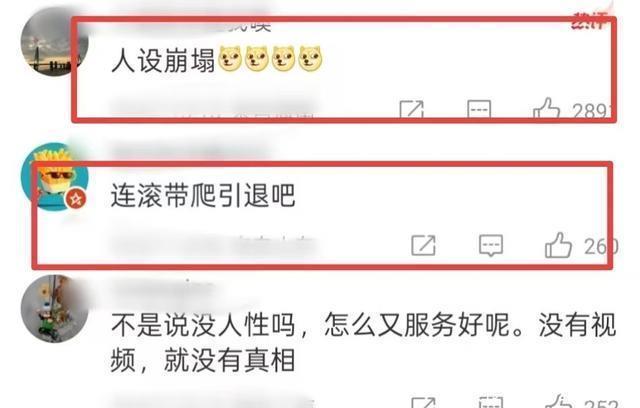
Task: Tap the blurred username of second commenter
Action: [190, 152]
